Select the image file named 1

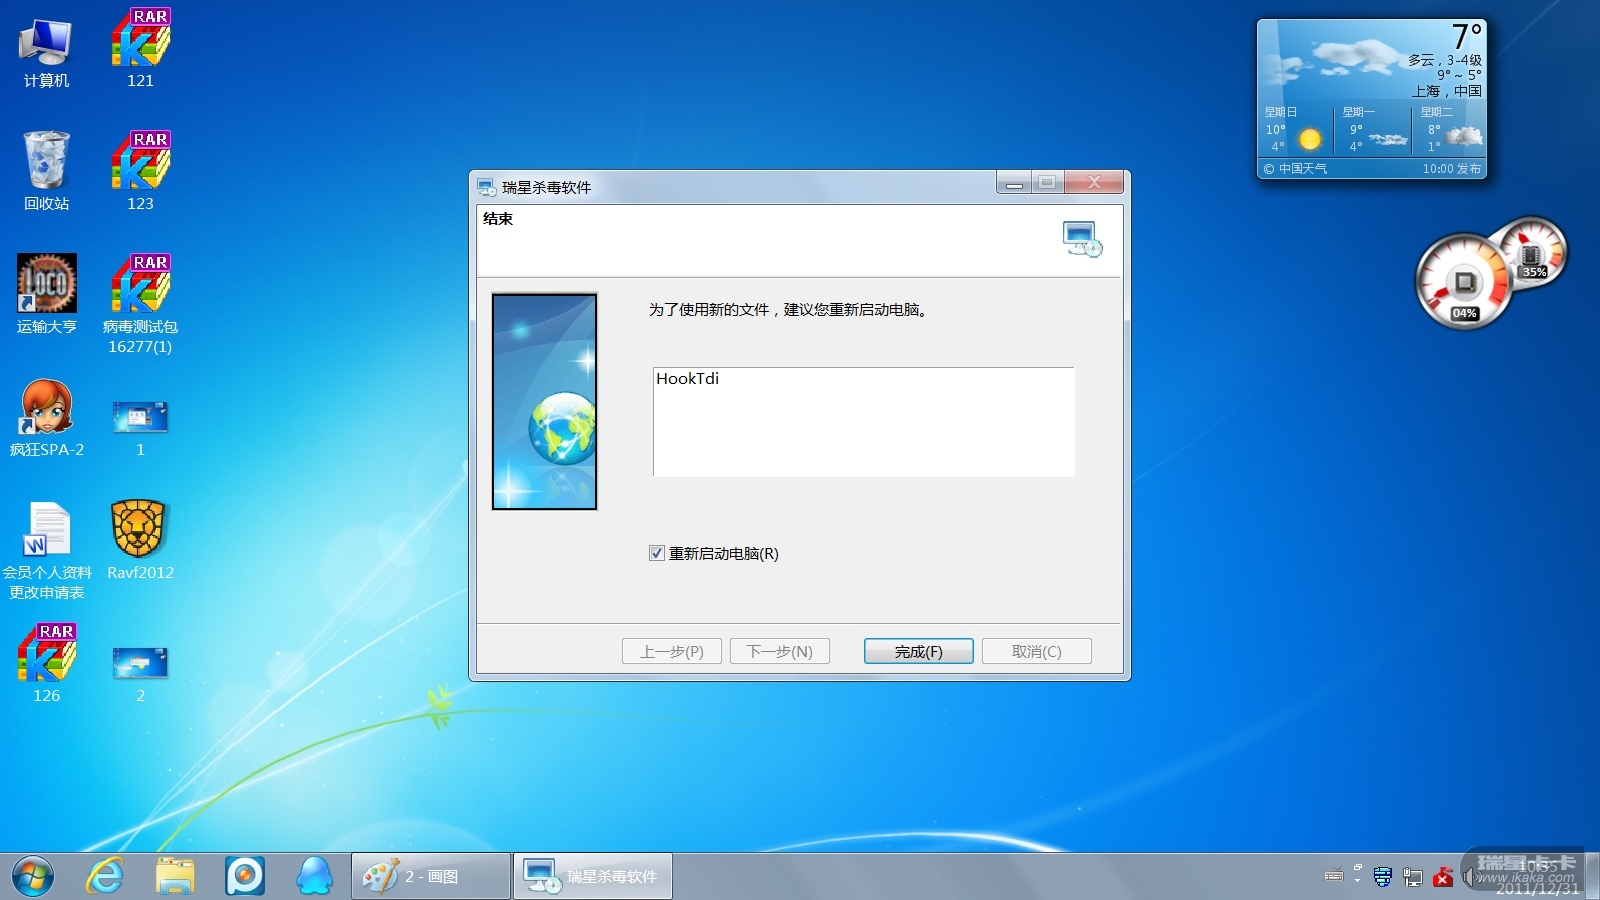(x=140, y=427)
